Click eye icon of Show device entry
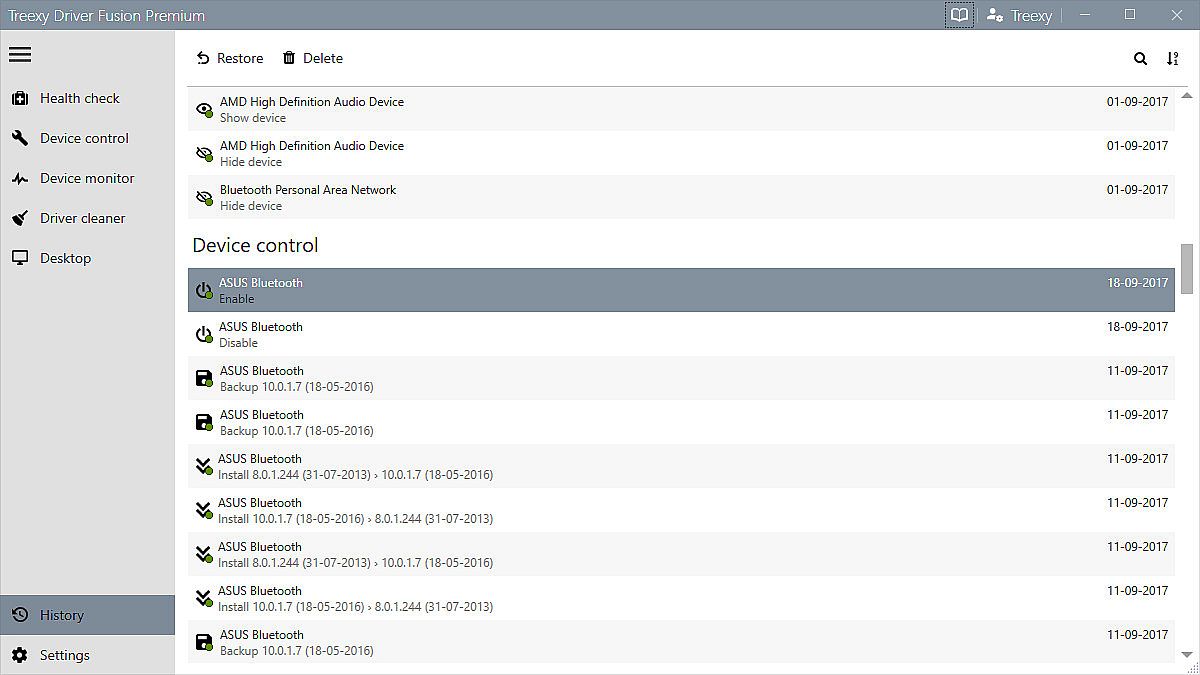Viewport: 1200px width, 675px height. pyautogui.click(x=204, y=110)
